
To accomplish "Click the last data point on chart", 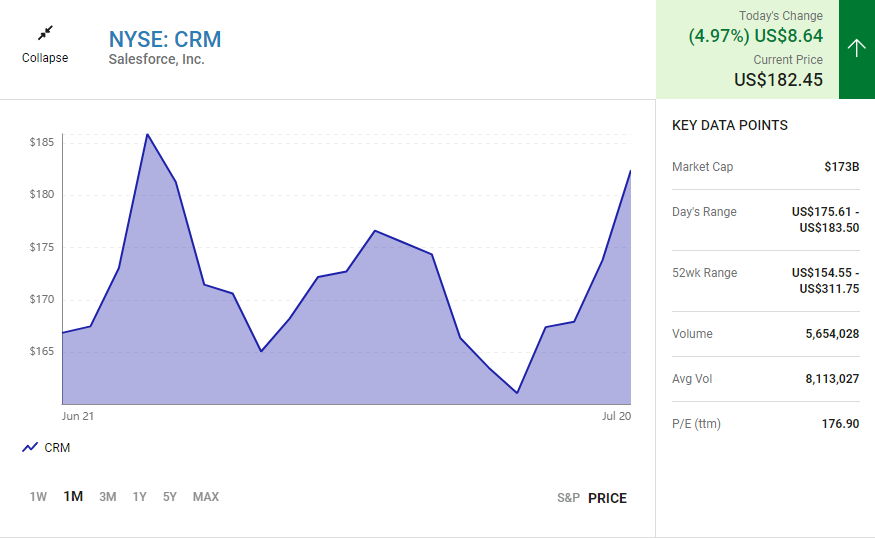I will click(631, 171).
